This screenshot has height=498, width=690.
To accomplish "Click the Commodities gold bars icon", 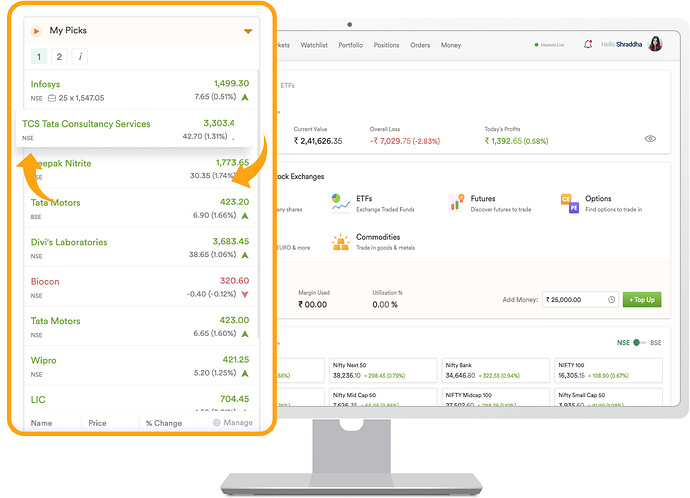I will (x=341, y=242).
